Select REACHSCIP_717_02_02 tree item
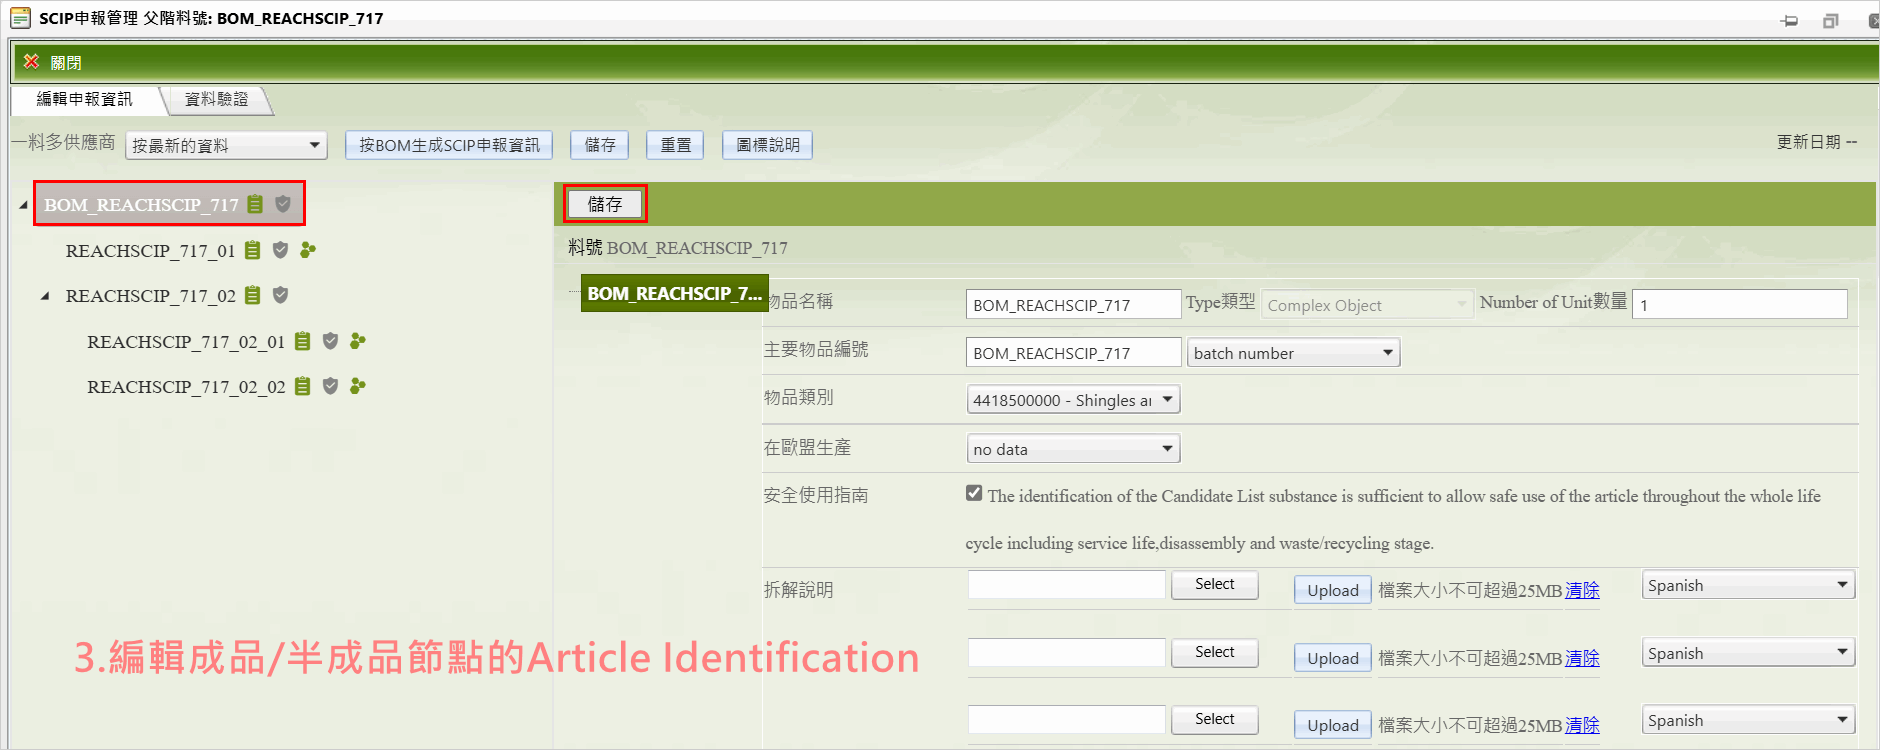 [186, 386]
